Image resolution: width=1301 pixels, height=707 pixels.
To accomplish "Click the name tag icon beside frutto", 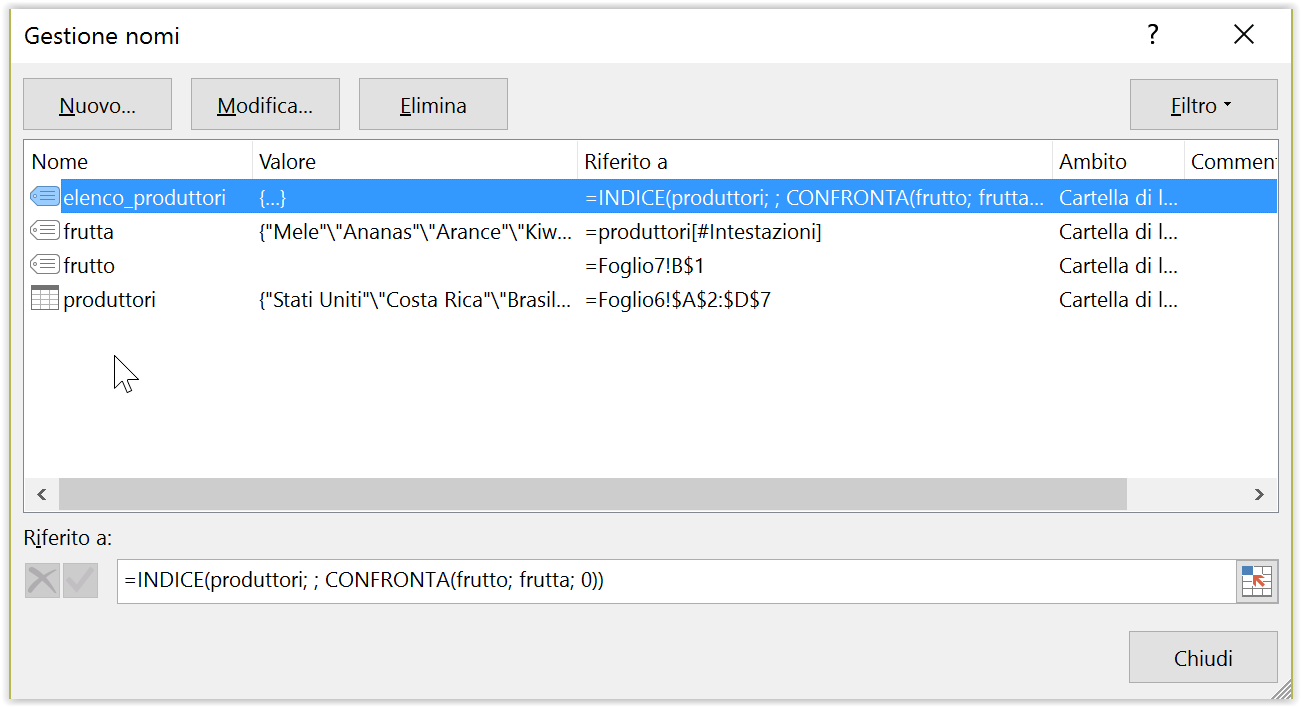I will coord(45,265).
